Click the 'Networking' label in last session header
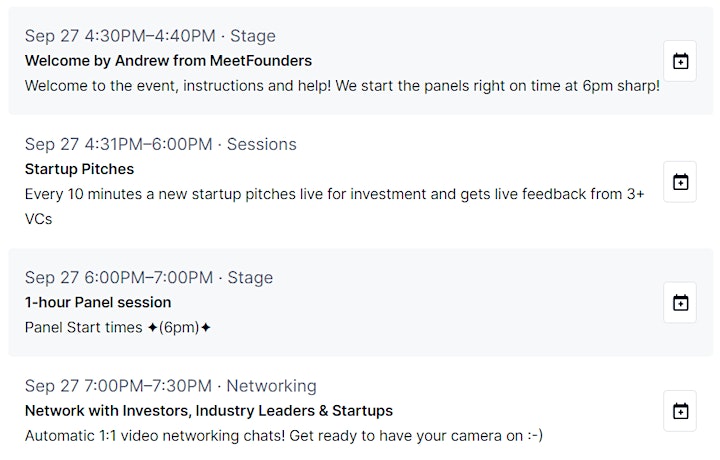This screenshot has width=720, height=460. click(271, 386)
